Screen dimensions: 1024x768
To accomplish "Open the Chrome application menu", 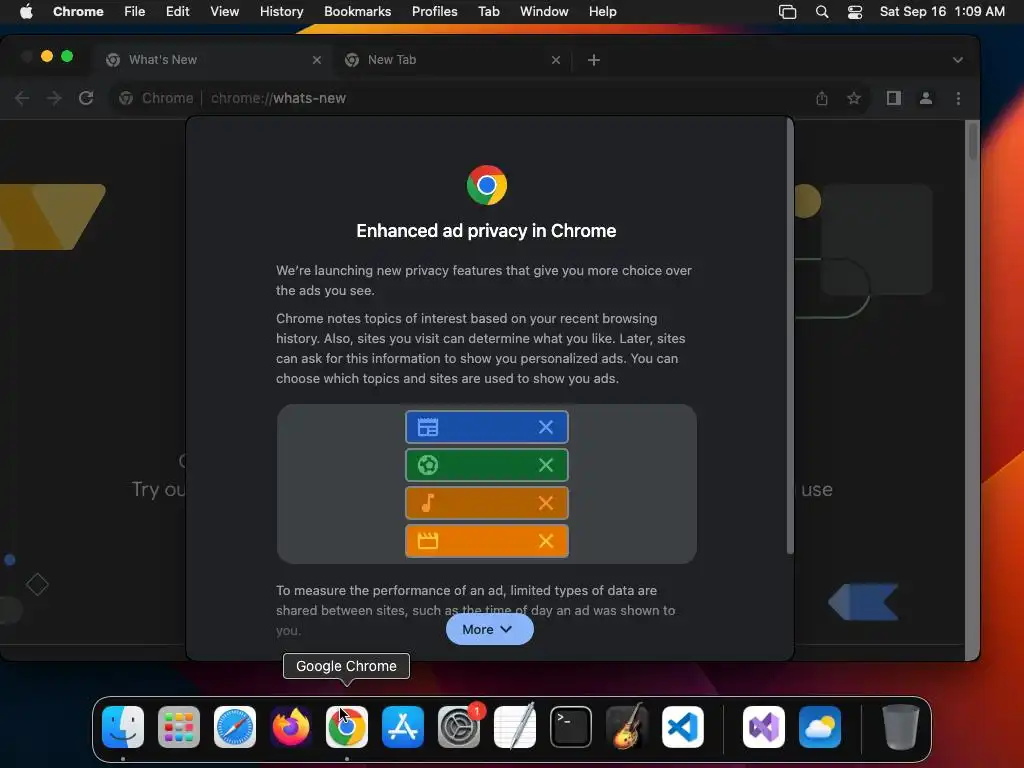I will (78, 11).
